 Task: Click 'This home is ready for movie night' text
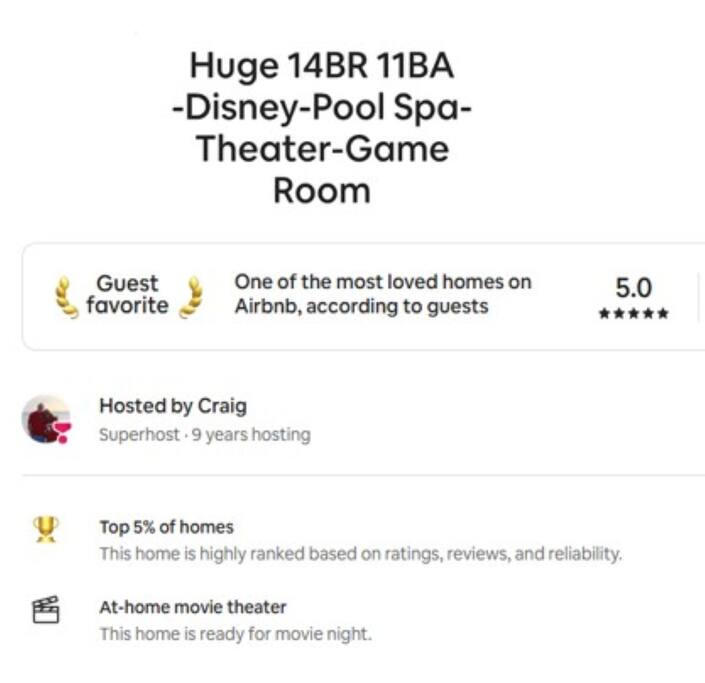pos(235,634)
